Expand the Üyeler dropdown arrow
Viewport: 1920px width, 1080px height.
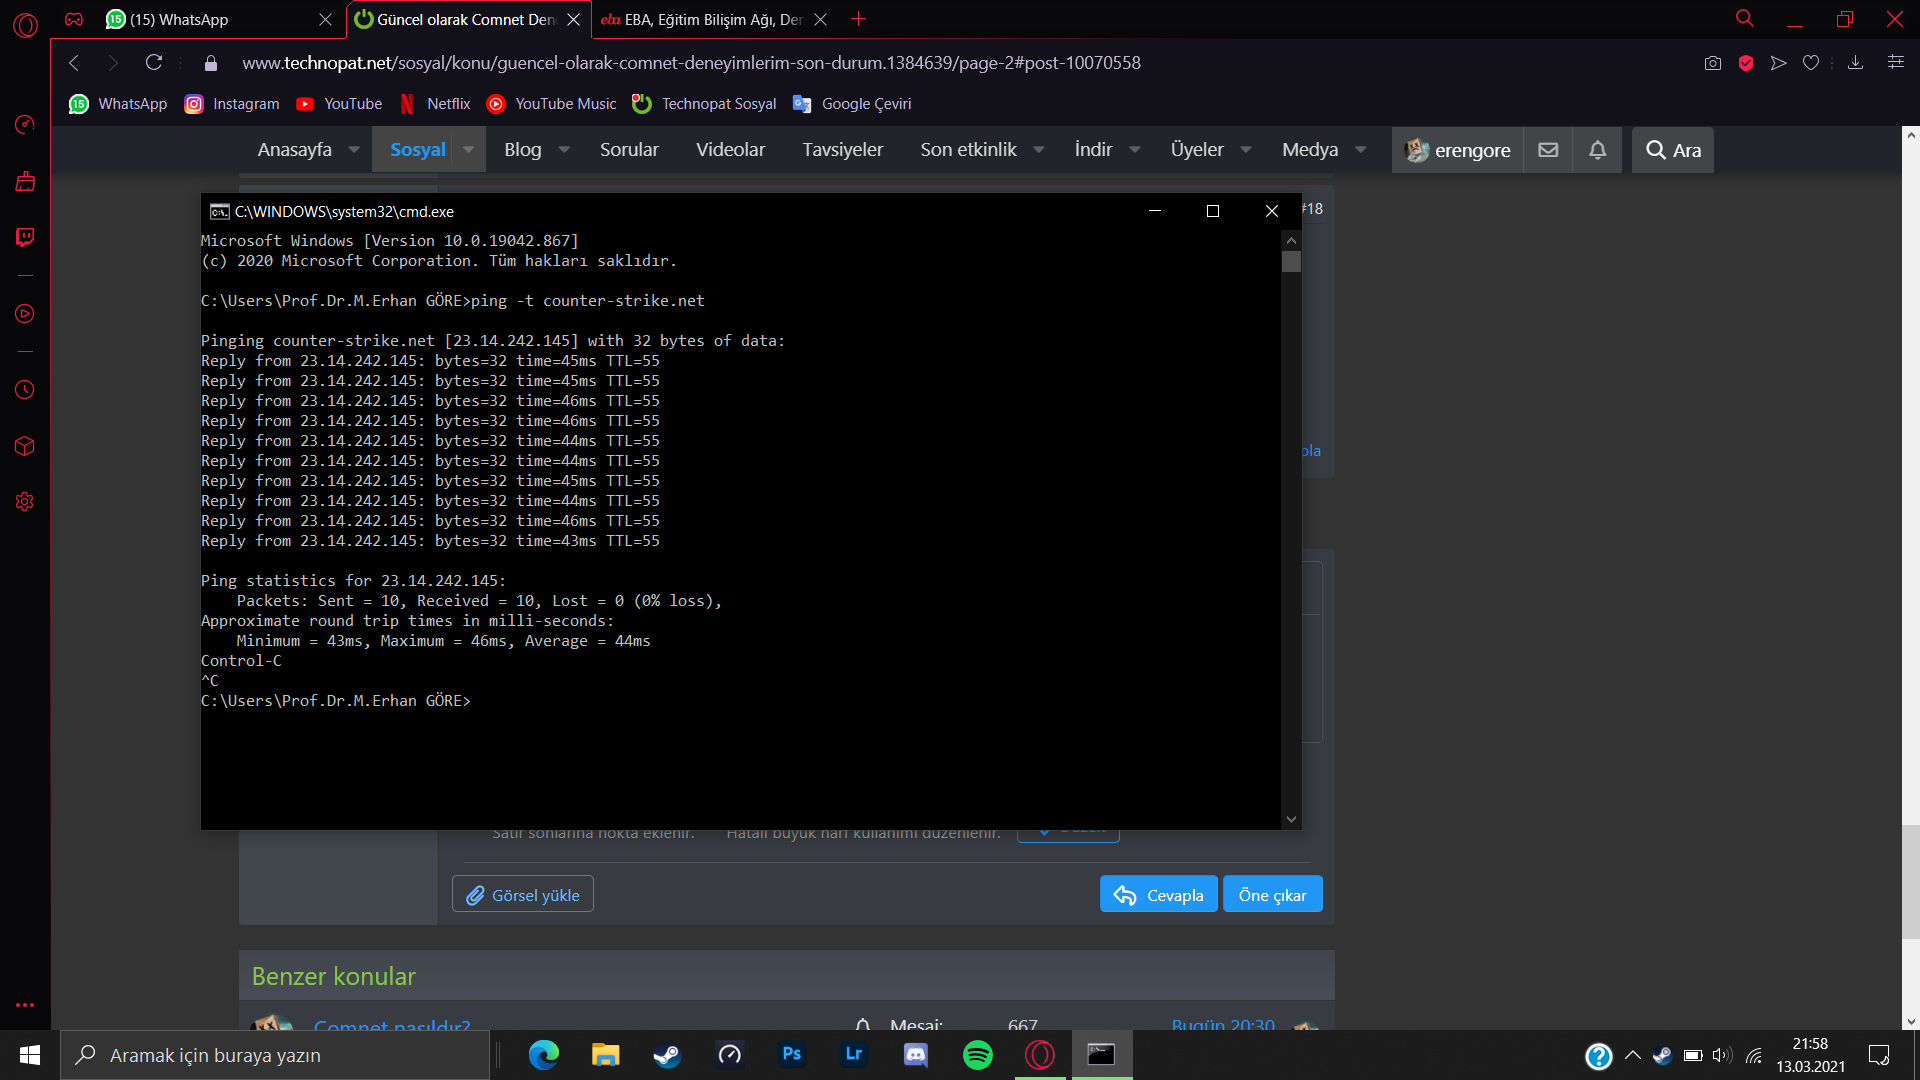1246,150
